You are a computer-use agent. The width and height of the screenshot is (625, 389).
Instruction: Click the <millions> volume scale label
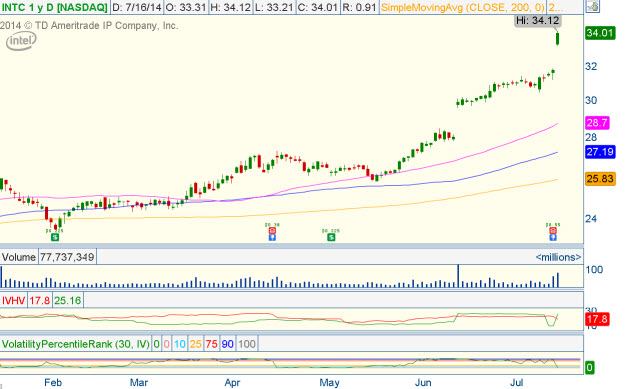(558, 257)
